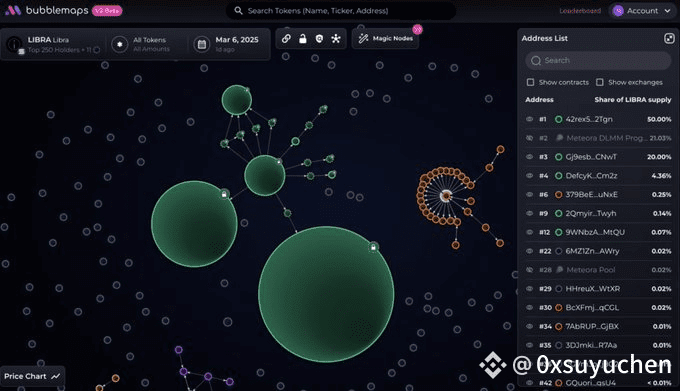The image size is (680, 391).
Task: Enable the Show contracts checkbox
Action: 530,82
